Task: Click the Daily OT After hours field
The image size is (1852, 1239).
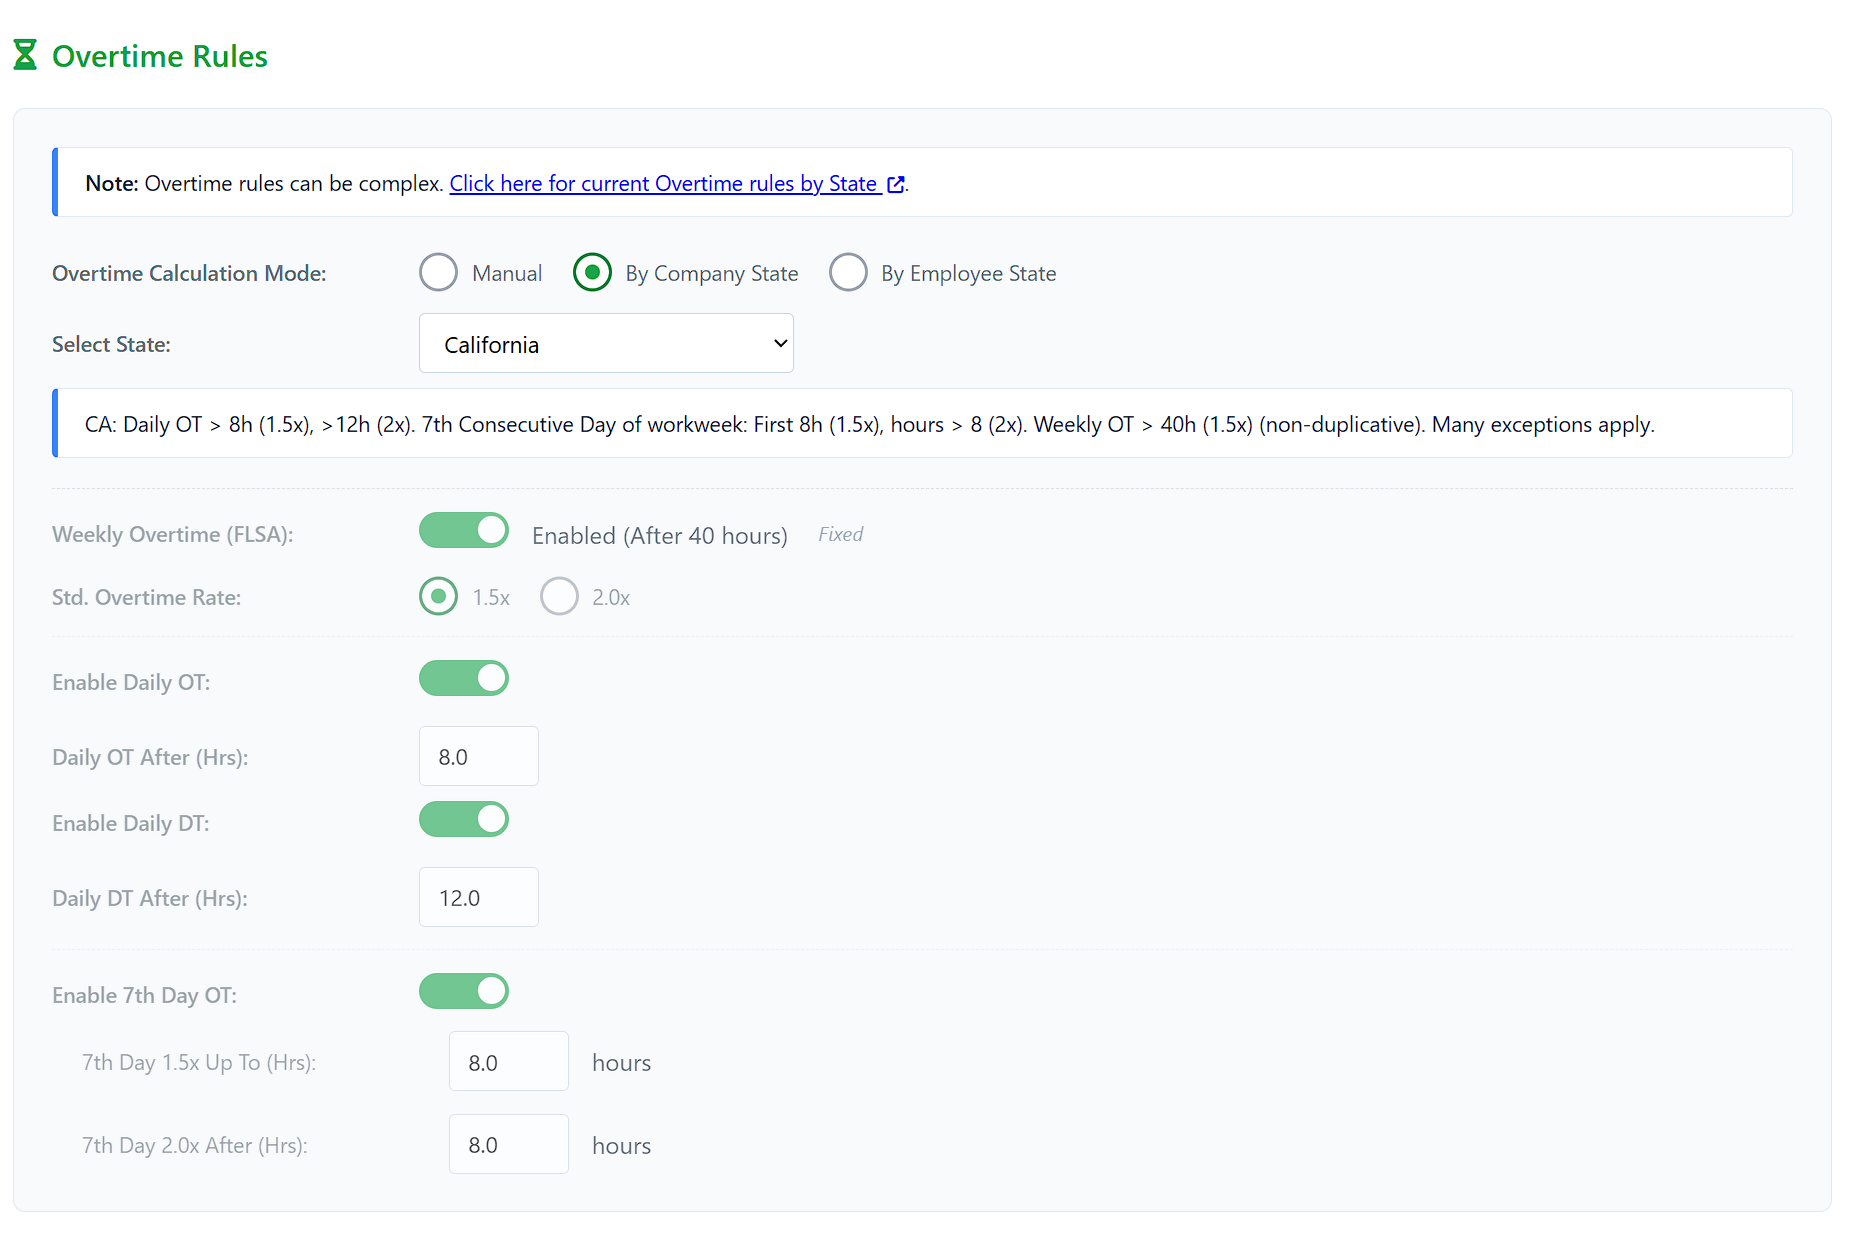Action: tap(479, 757)
